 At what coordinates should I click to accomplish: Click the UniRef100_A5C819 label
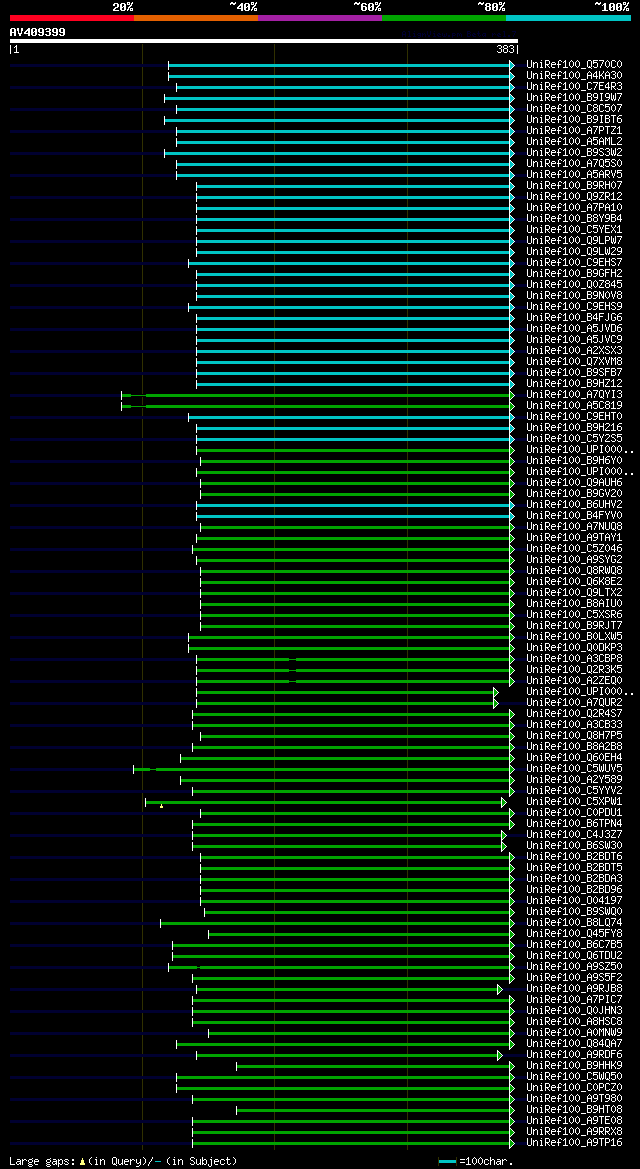(x=574, y=405)
